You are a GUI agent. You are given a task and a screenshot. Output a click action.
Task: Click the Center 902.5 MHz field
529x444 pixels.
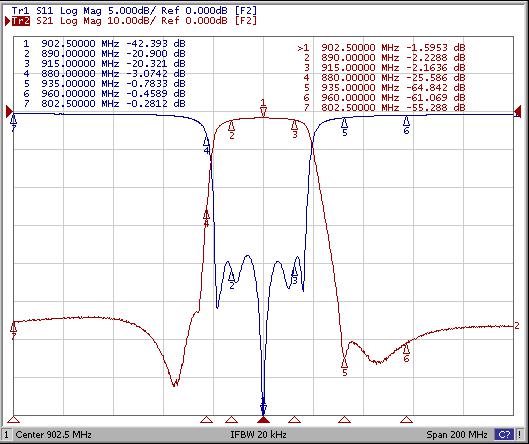(x=54, y=434)
